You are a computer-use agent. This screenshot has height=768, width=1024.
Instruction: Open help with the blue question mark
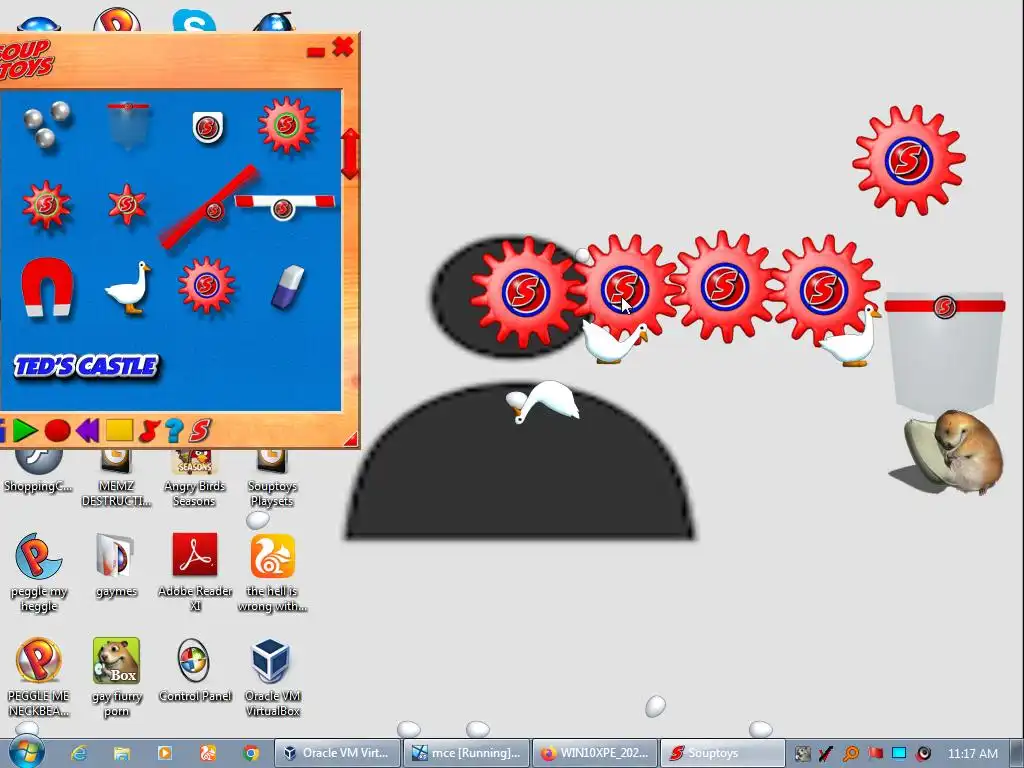pos(174,430)
